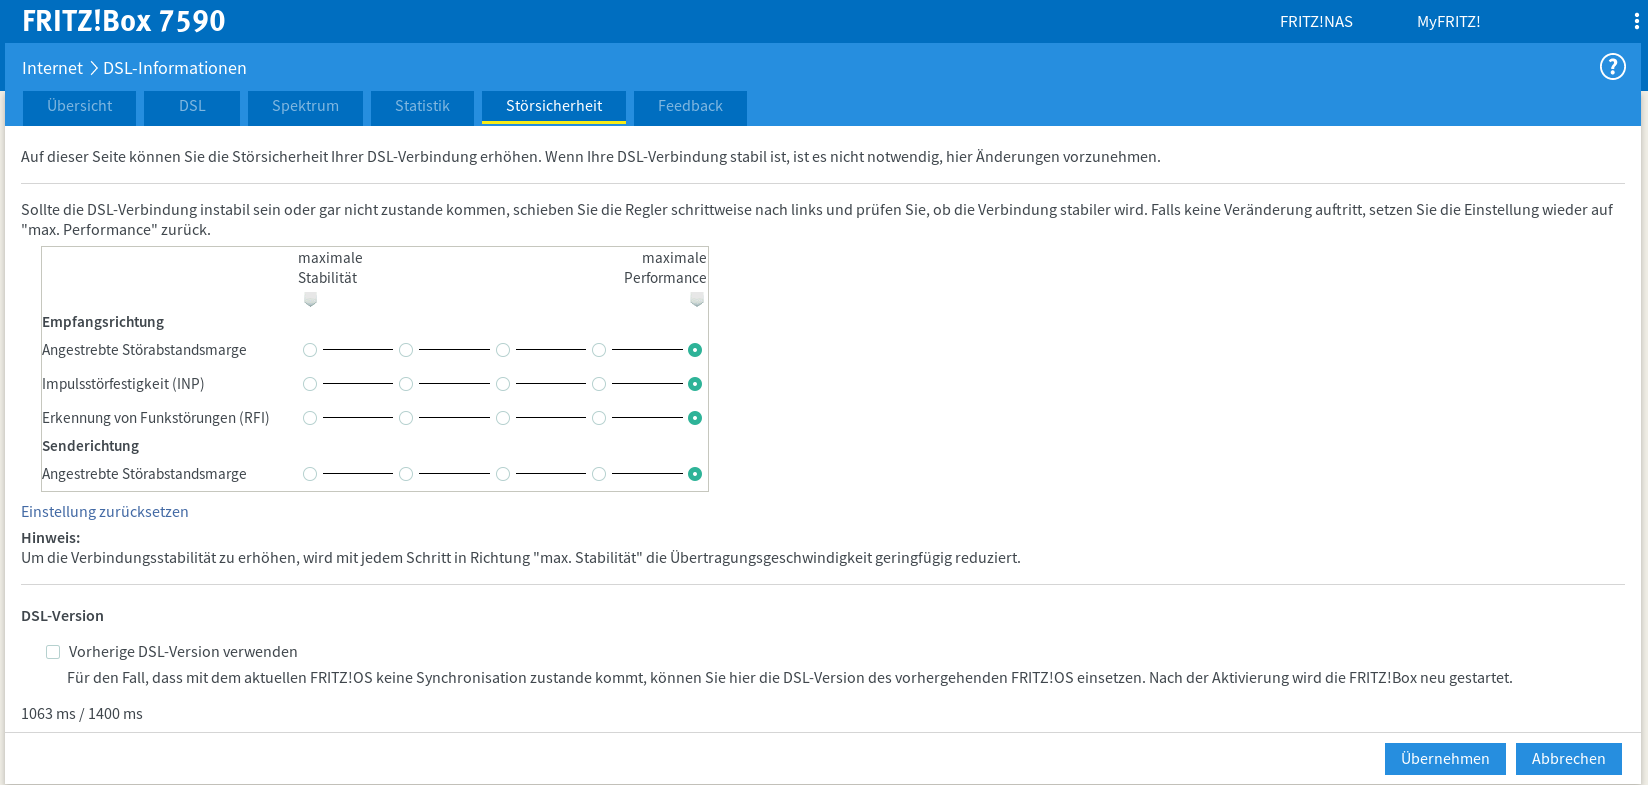Set RFI detection to maximum stability
The image size is (1648, 785).
[x=310, y=418]
